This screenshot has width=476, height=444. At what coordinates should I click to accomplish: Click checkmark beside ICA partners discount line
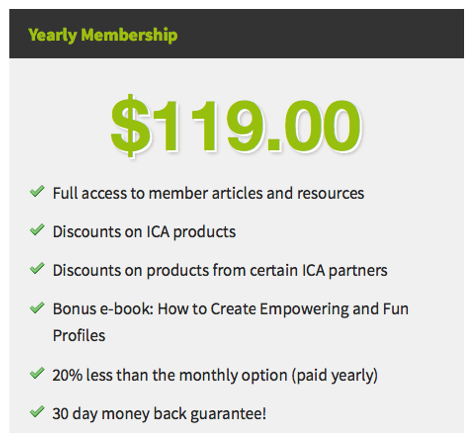click(x=37, y=268)
